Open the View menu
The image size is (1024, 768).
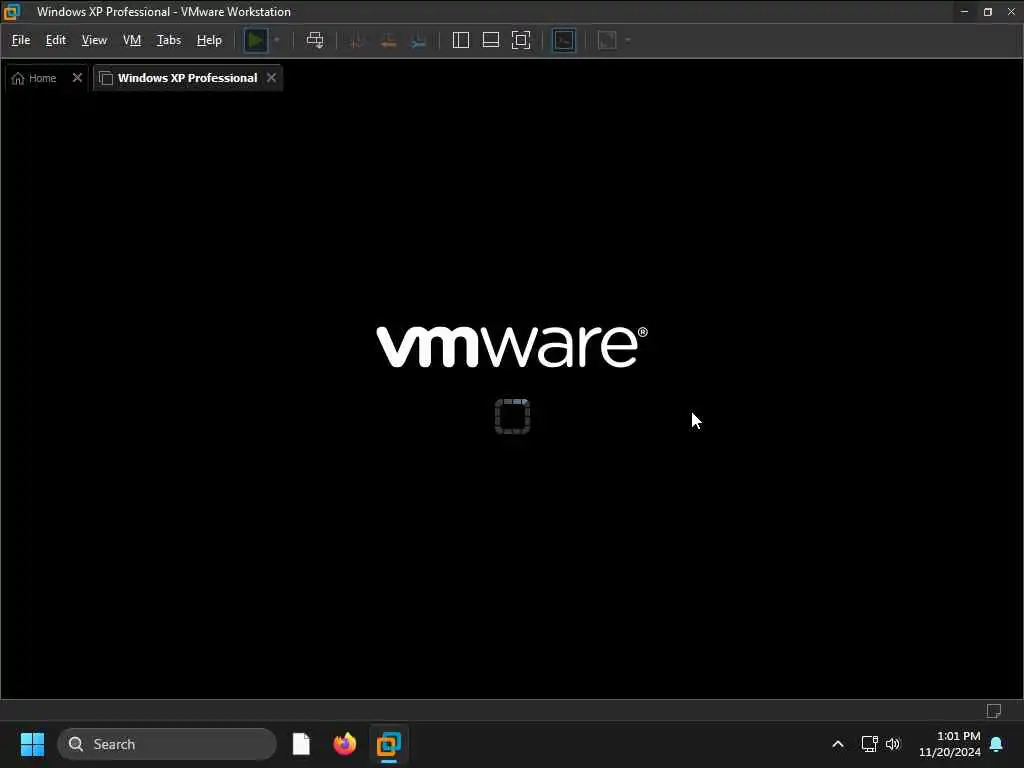pyautogui.click(x=94, y=40)
